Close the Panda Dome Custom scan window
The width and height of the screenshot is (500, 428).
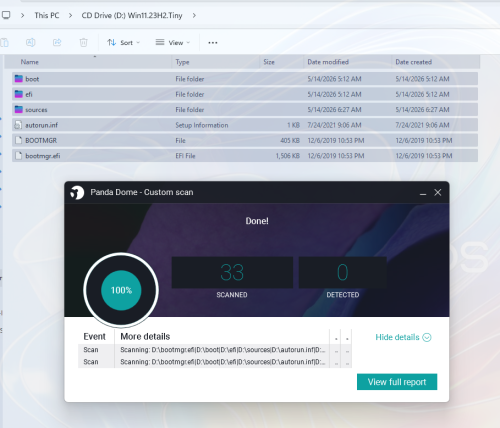tap(438, 192)
